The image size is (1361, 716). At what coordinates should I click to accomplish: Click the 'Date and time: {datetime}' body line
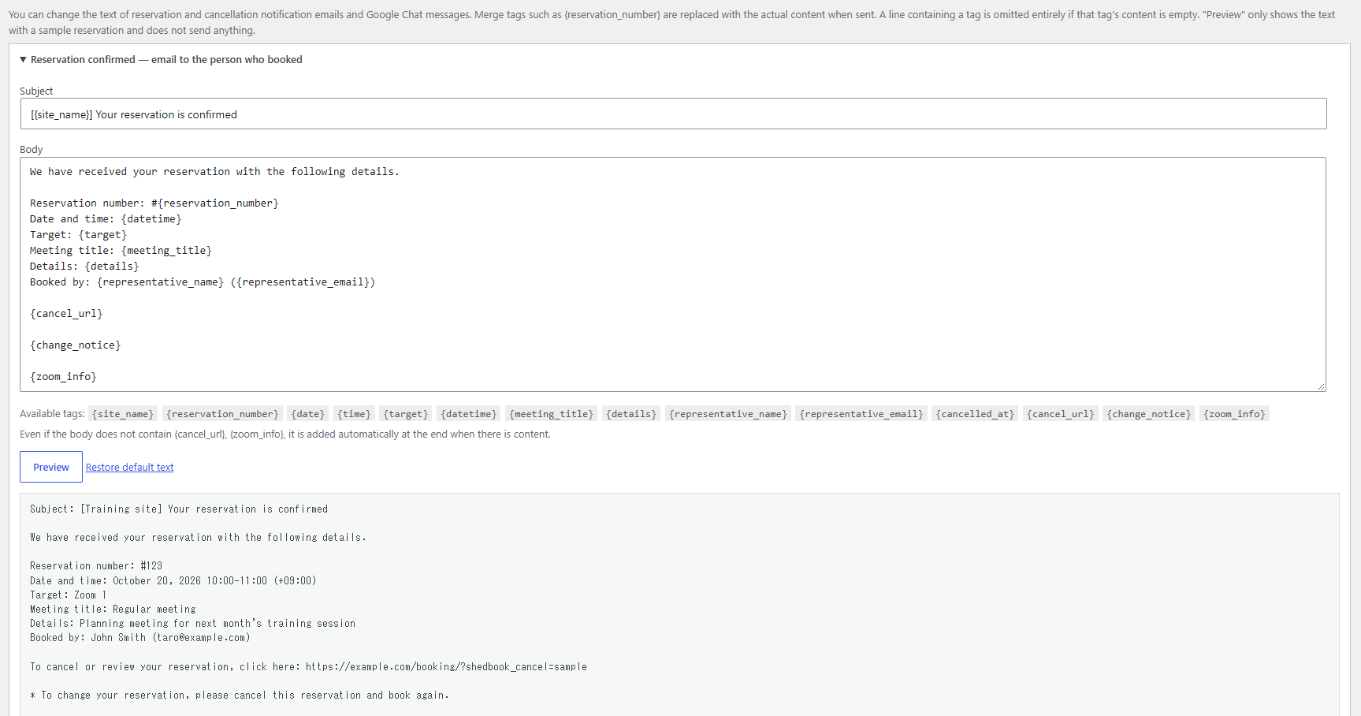(x=106, y=219)
